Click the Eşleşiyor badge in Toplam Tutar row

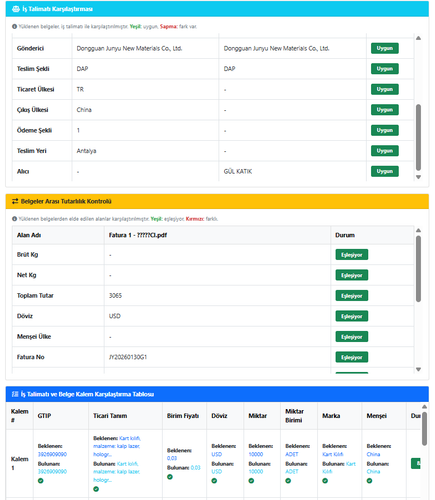coord(352,296)
